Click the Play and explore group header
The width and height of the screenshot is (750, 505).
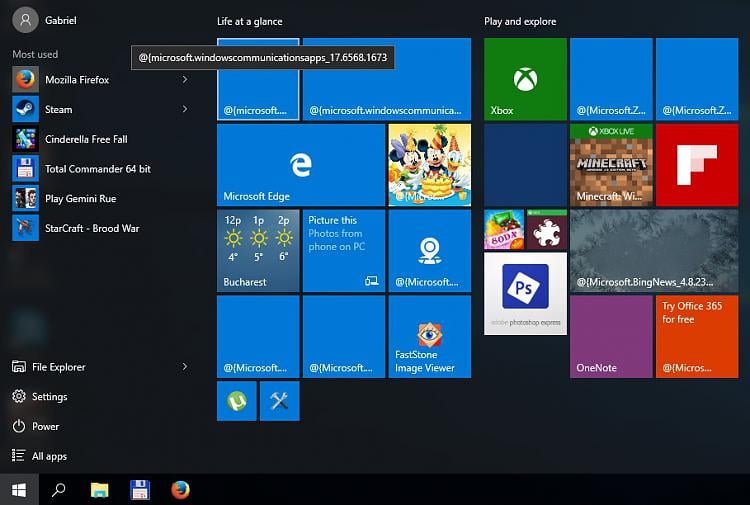point(520,22)
